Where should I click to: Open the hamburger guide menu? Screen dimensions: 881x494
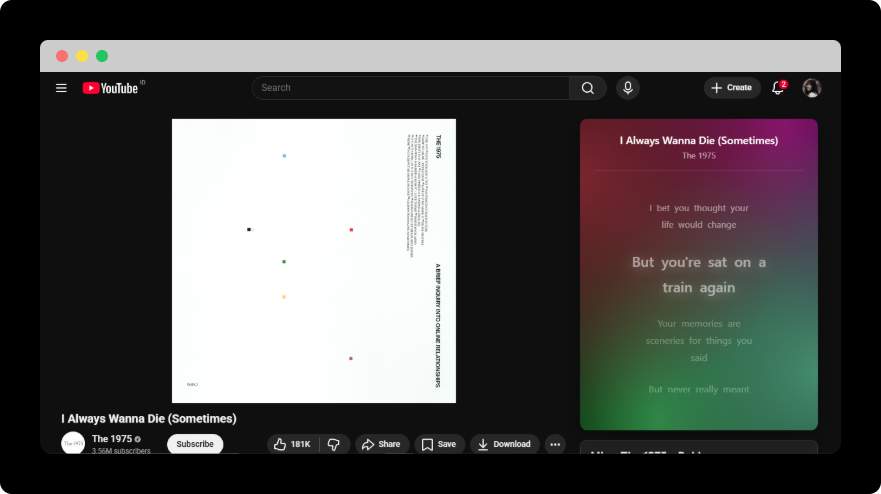pos(61,88)
